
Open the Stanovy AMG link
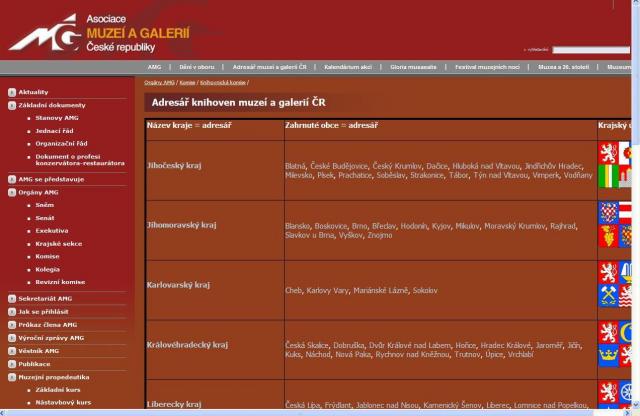coord(57,118)
